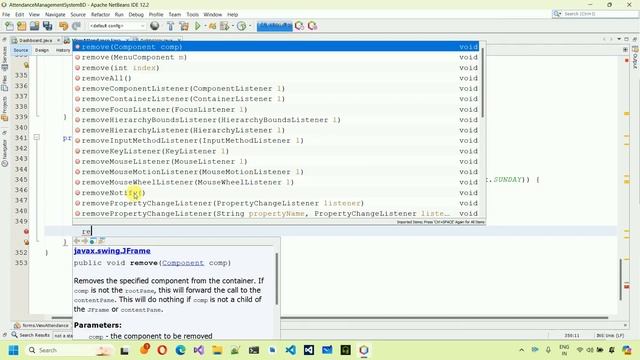This screenshot has height=360, width=640.
Task: Open the default config dropdown
Action: click(117, 26)
